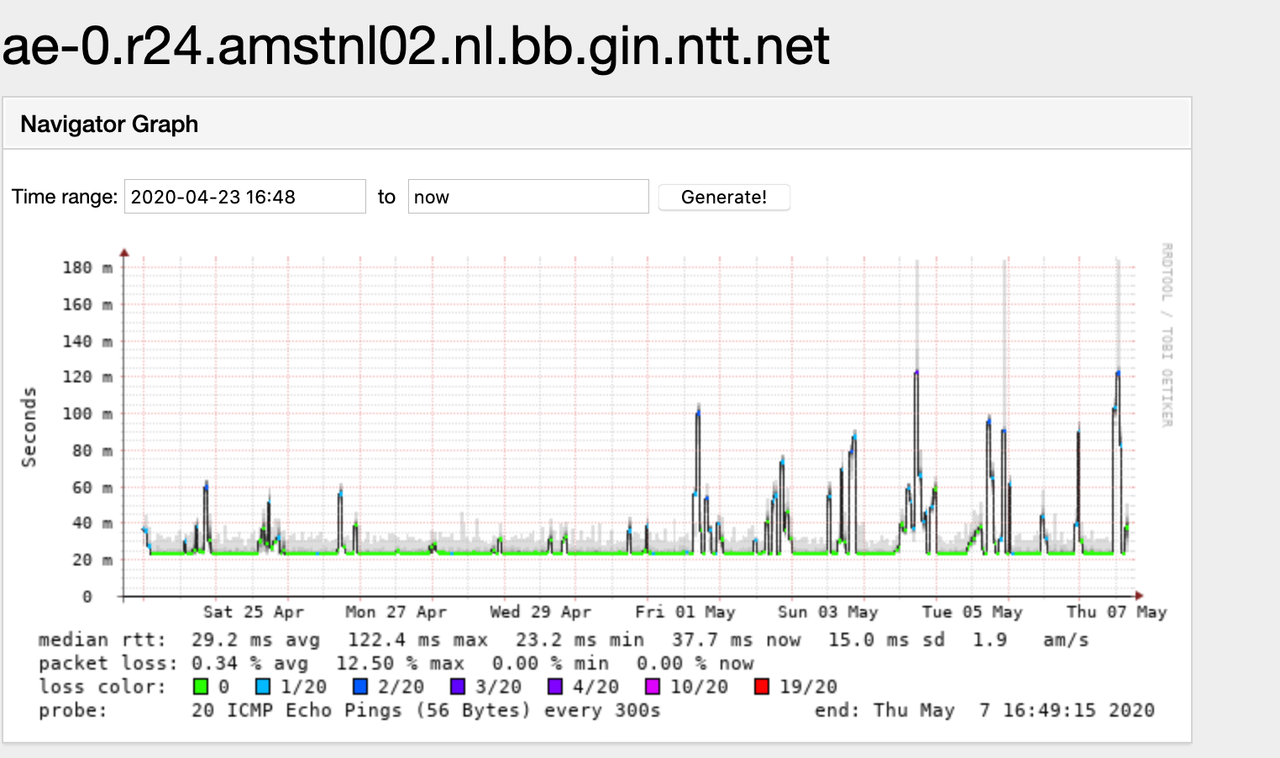Click the '180 m' y-axis label
The image size is (1280, 758).
(x=90, y=267)
